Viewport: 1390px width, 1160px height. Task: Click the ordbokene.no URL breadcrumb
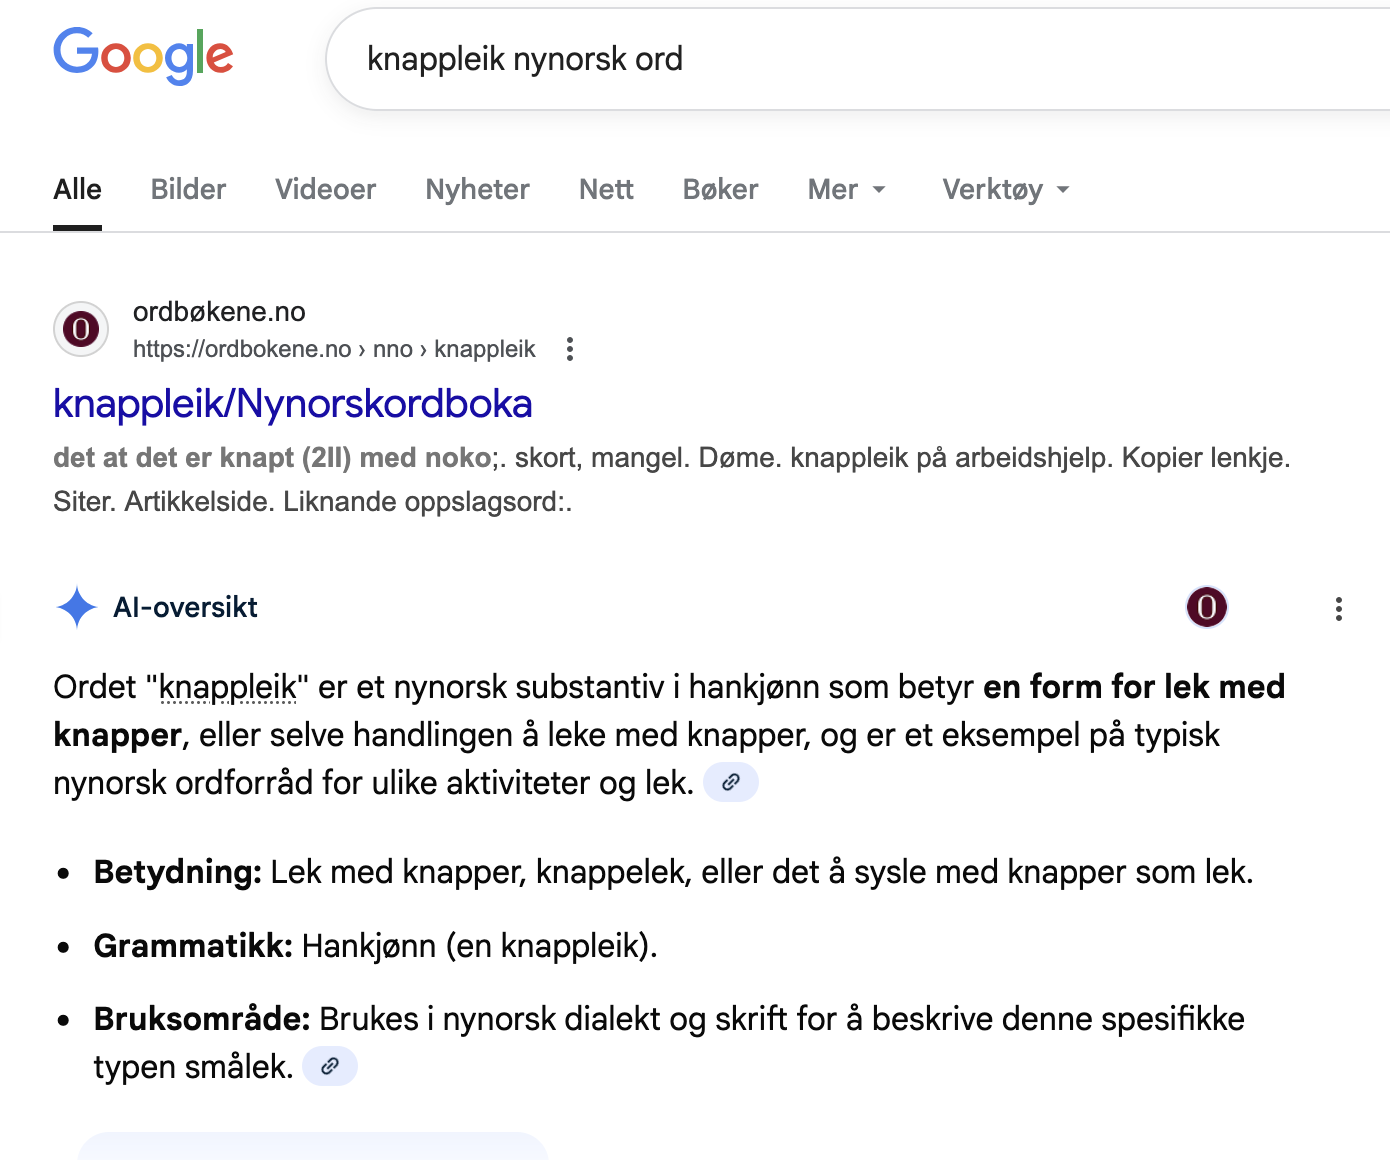click(x=334, y=349)
